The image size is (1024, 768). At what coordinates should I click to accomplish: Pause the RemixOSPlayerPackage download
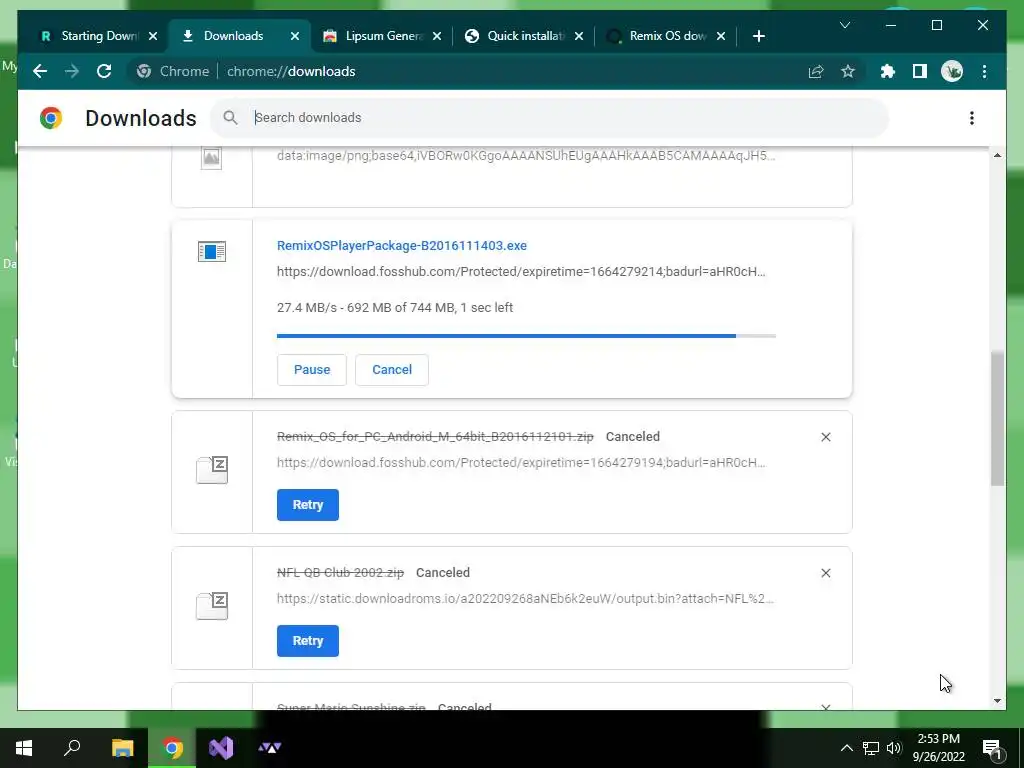click(312, 370)
